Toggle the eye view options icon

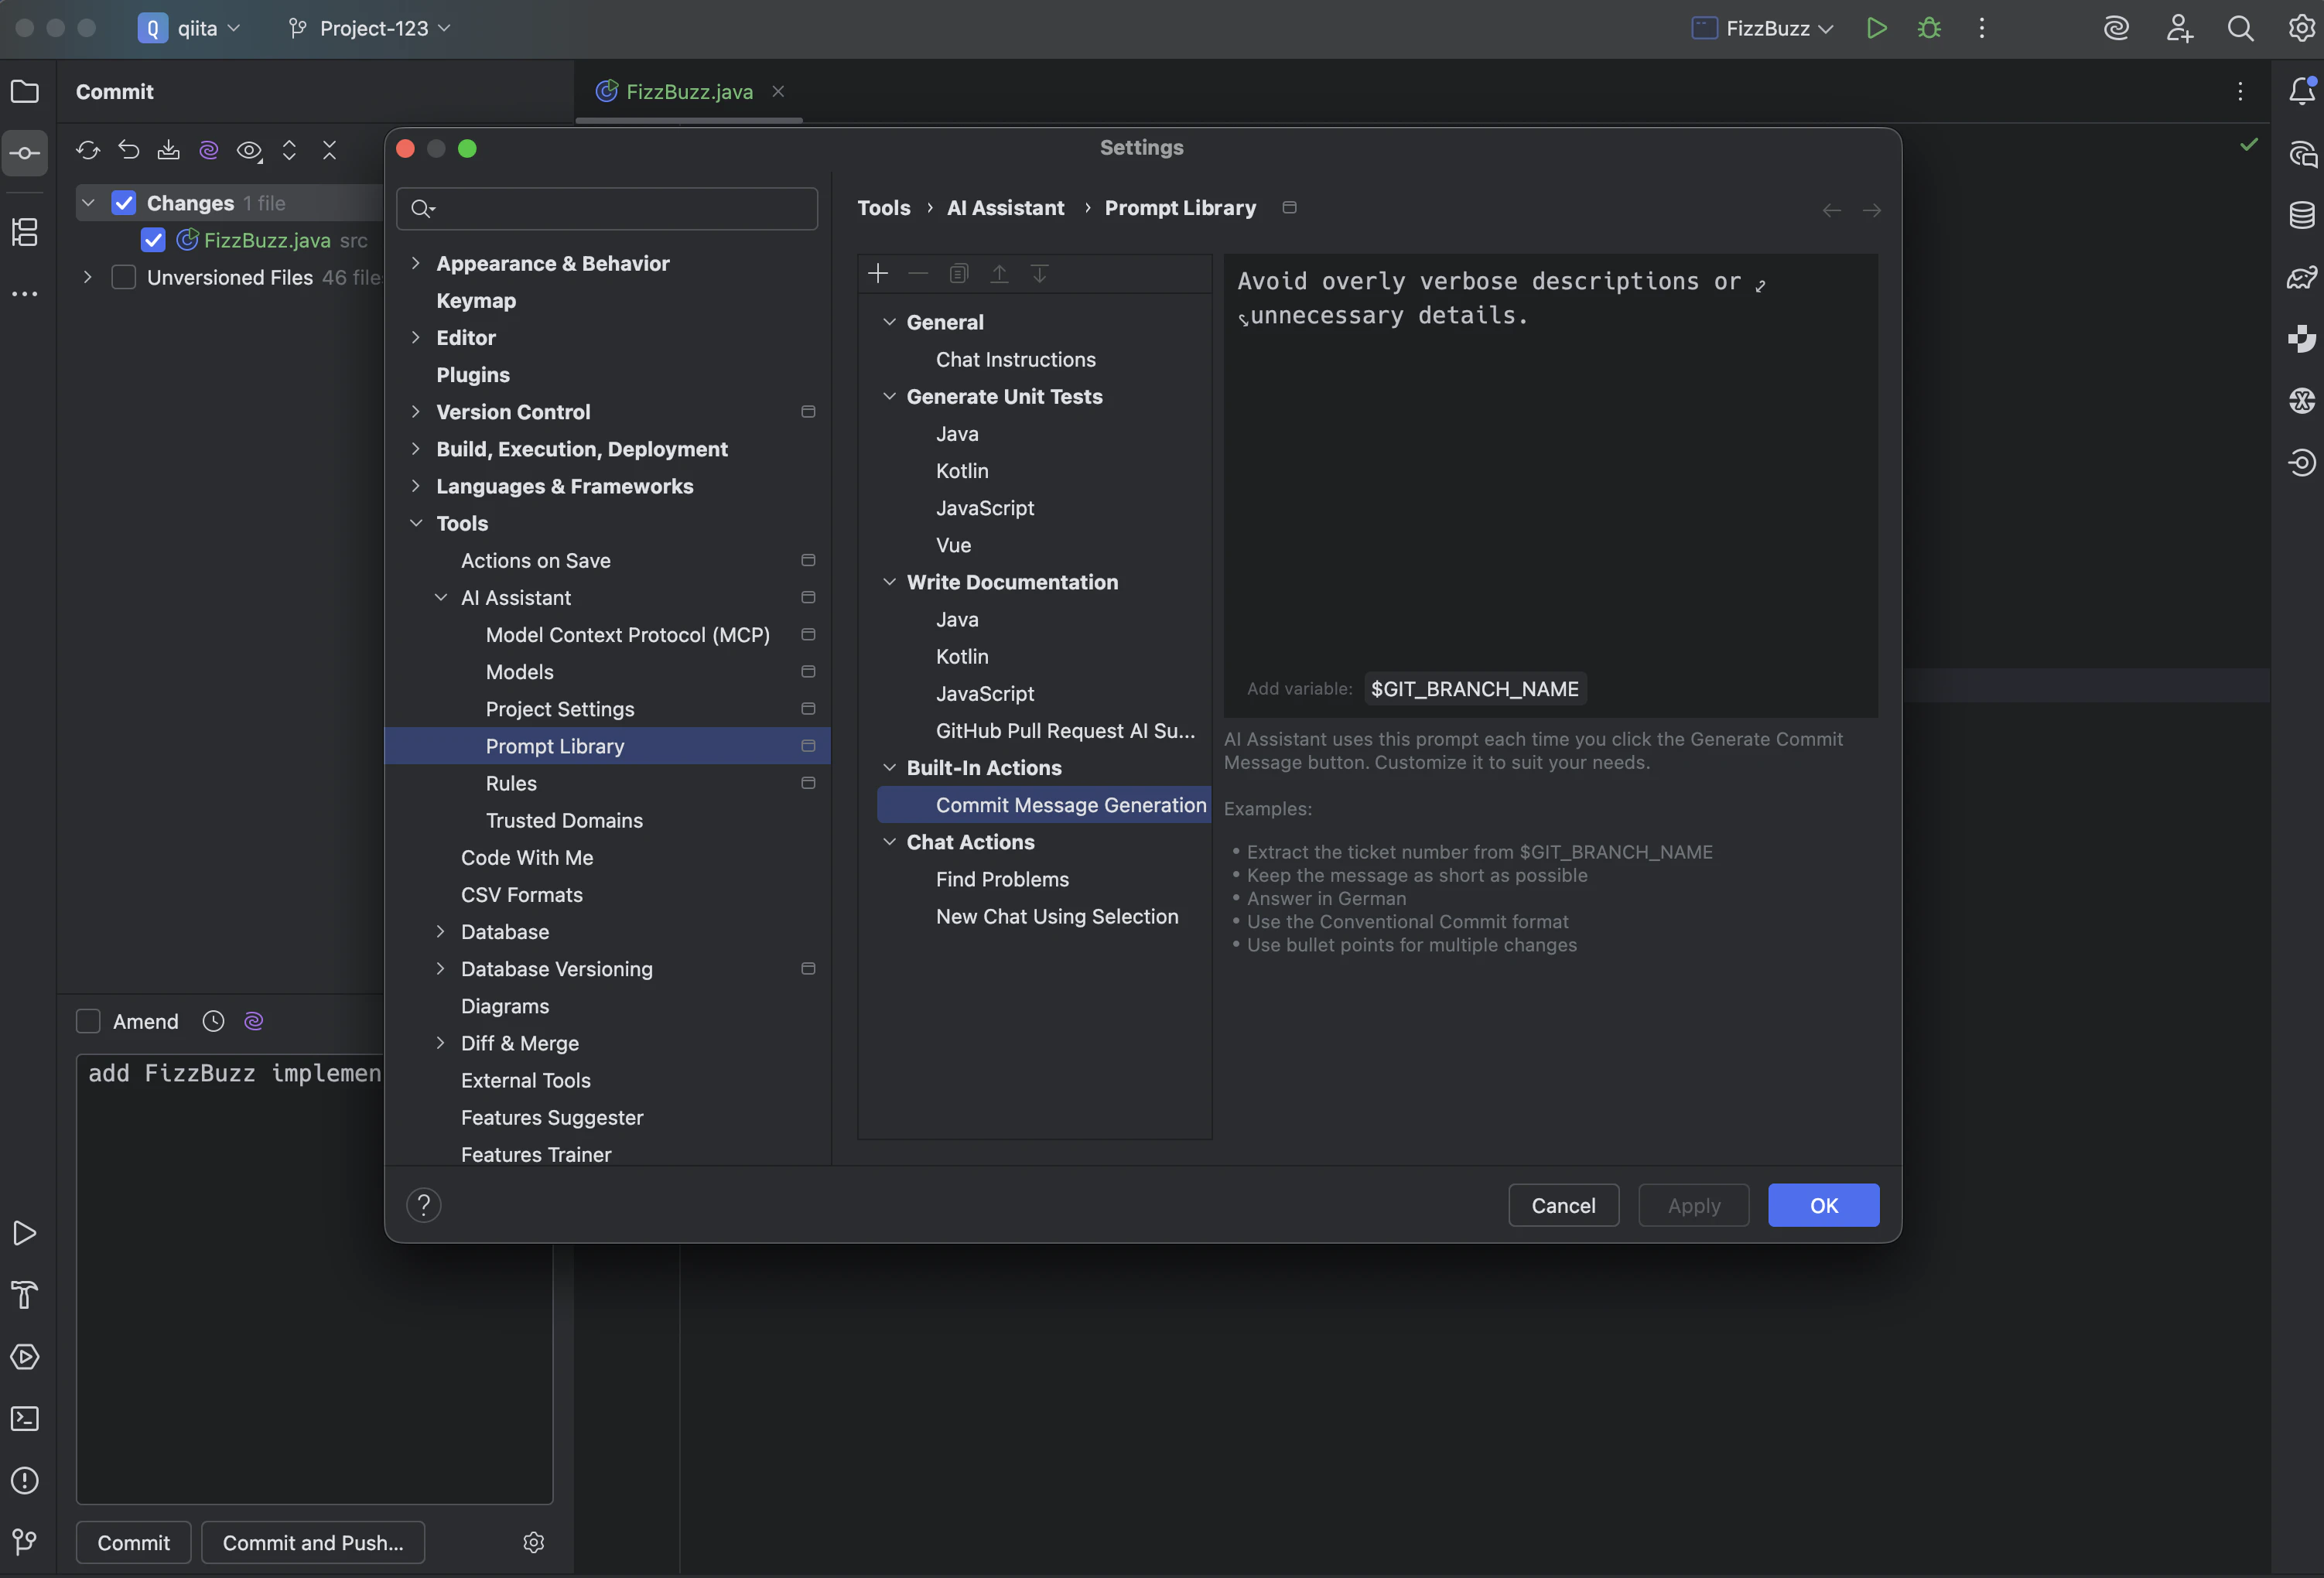point(249,151)
